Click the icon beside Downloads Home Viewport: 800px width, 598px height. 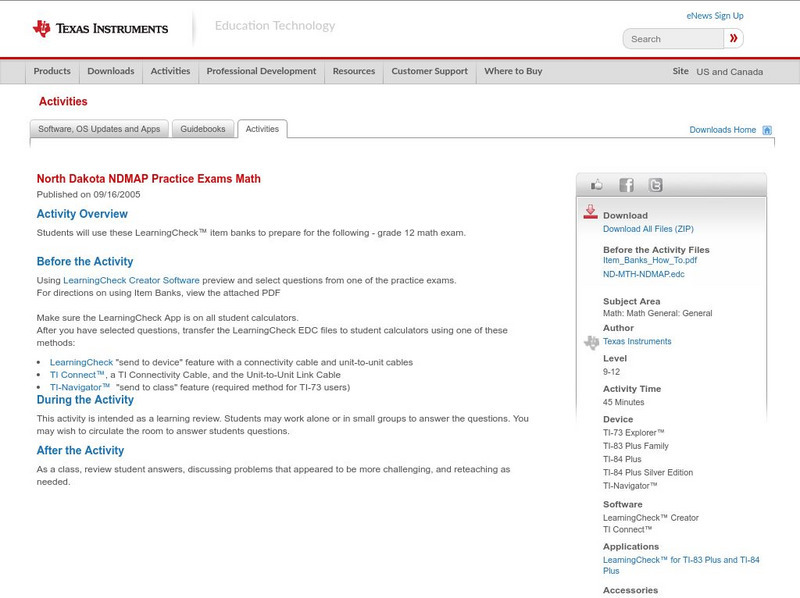coord(766,129)
